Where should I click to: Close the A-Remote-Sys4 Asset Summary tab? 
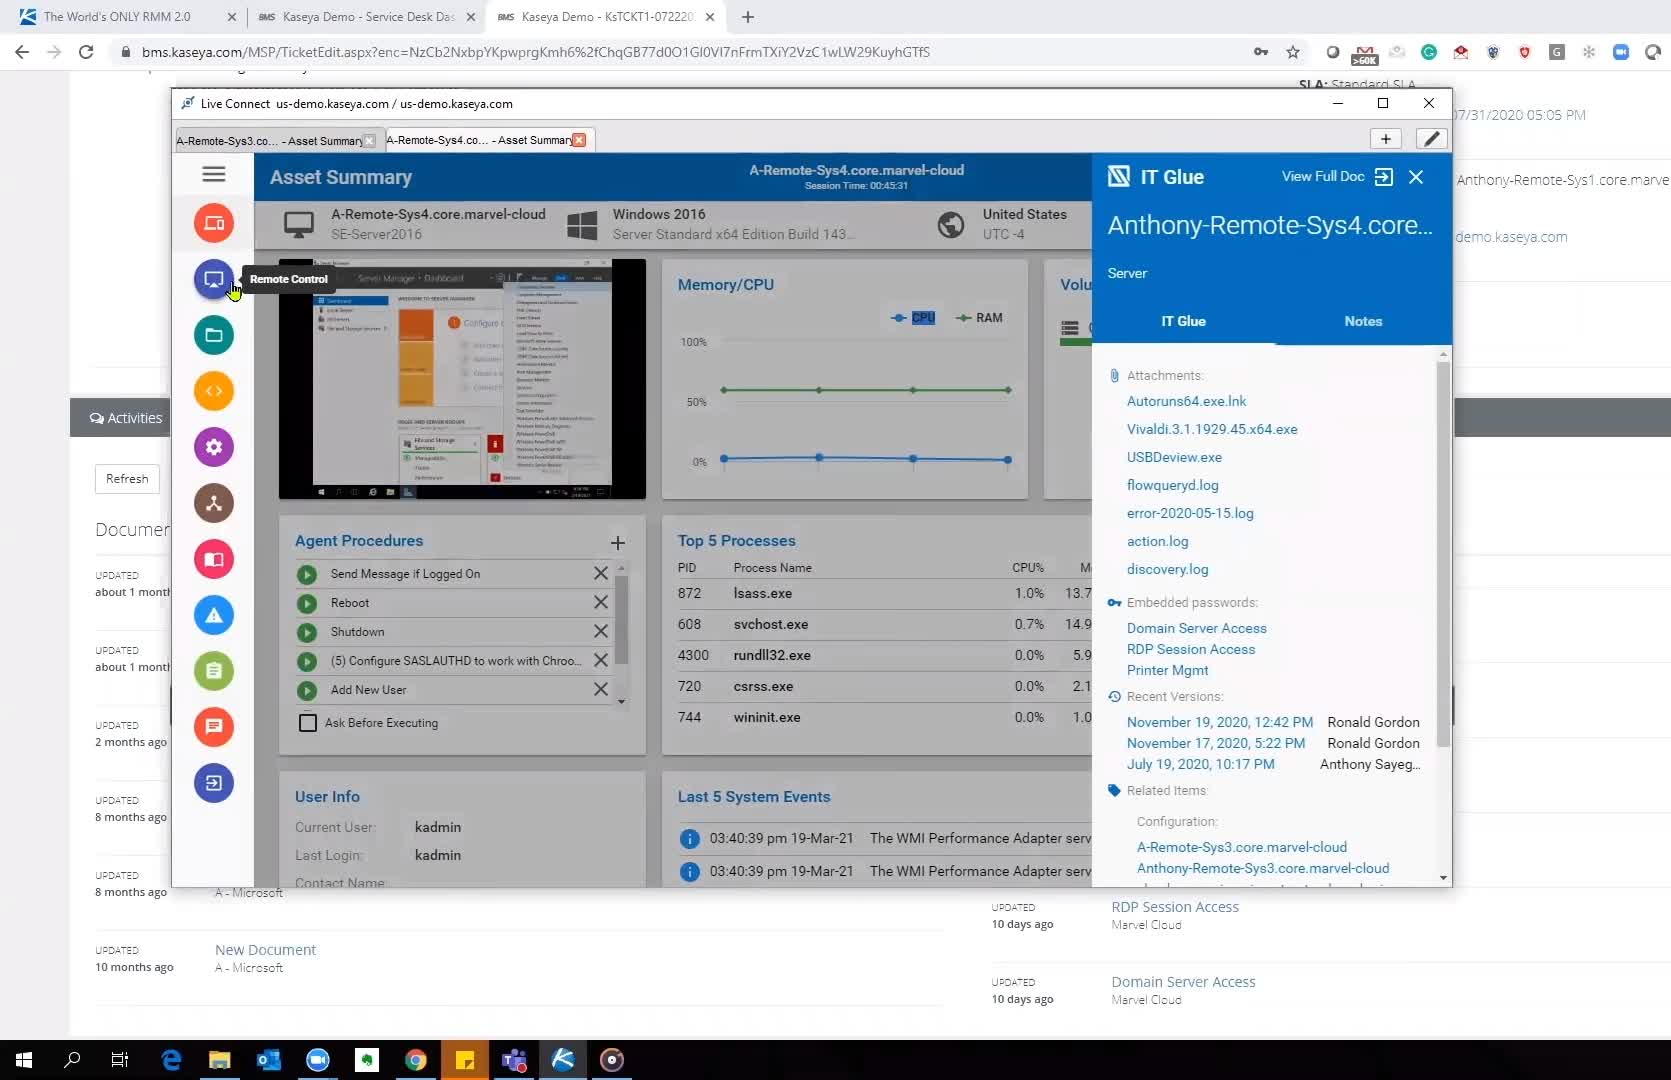tap(579, 140)
